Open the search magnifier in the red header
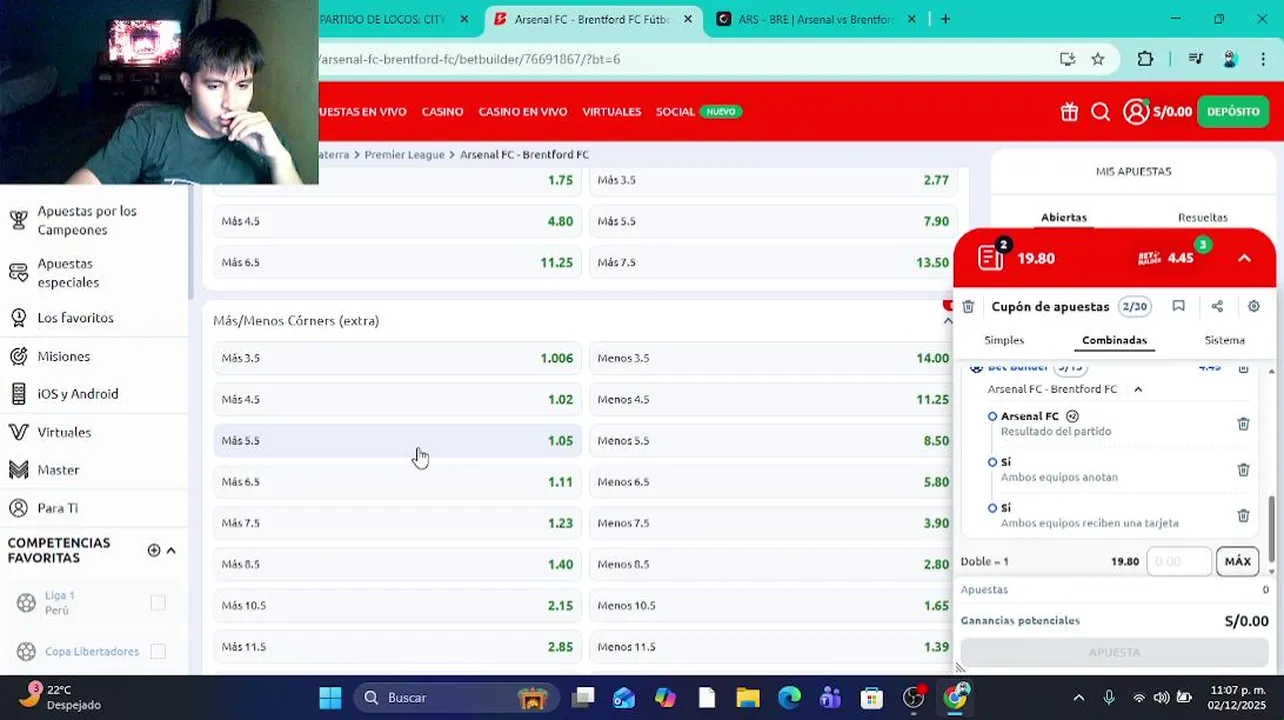Screen dimensions: 1284x720 [x=1101, y=112]
